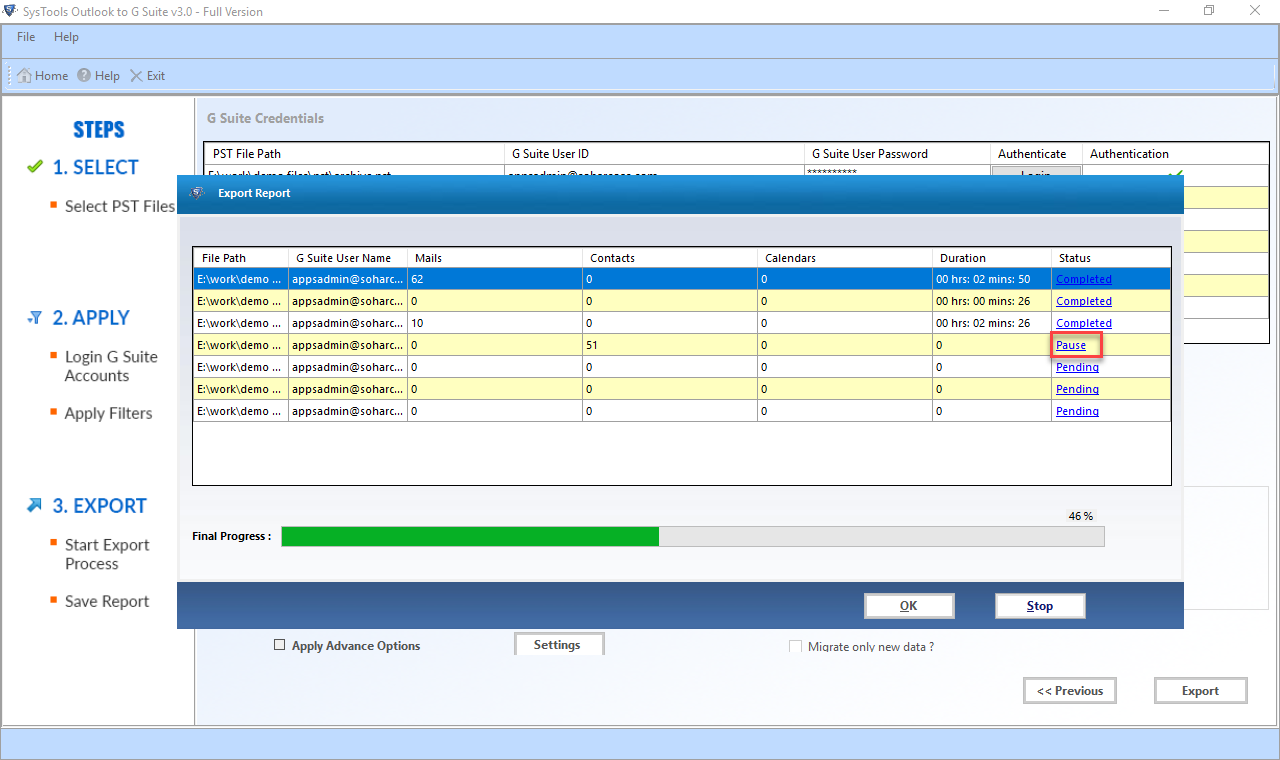The height and width of the screenshot is (760, 1280).
Task: Click the Export Report dialog icon
Action: 198,193
